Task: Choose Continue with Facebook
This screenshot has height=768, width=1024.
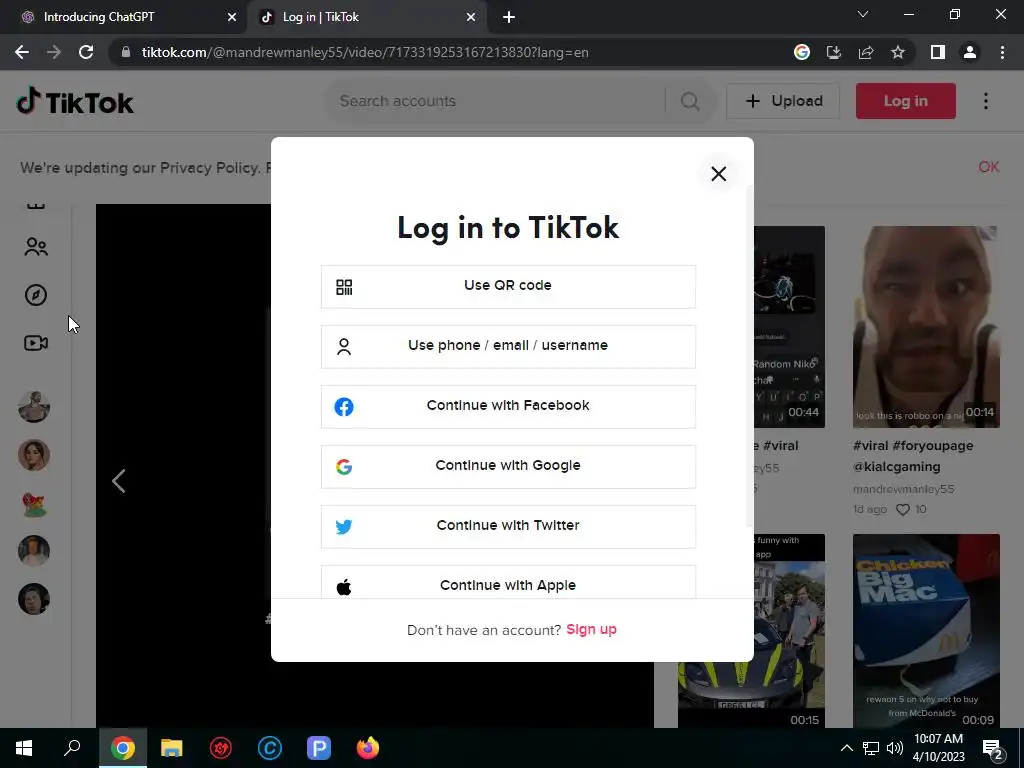Action: pyautogui.click(x=508, y=407)
